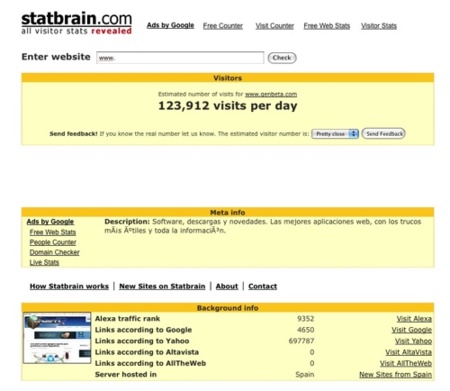Click the Description label in Meta info
This screenshot has width=450, height=391.
[x=127, y=222]
